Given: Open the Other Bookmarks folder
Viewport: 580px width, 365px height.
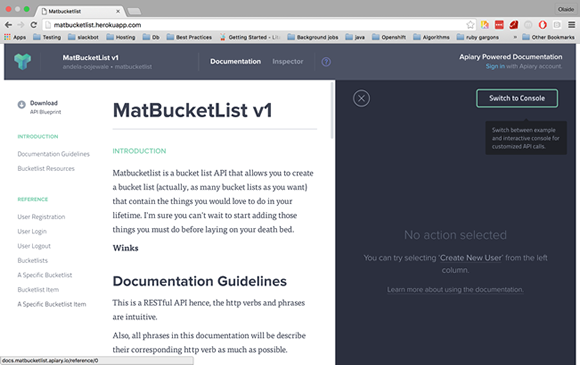Looking at the screenshot, I should pos(548,37).
